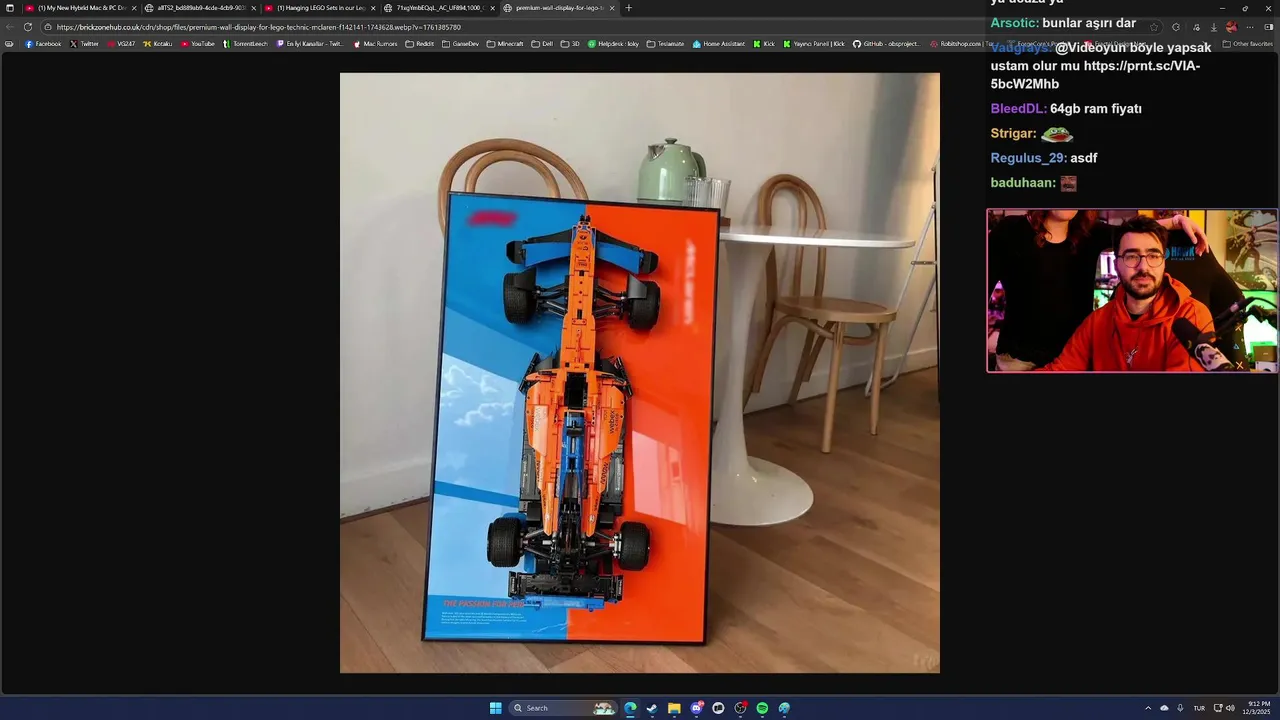Image resolution: width=1280 pixels, height=720 pixels.
Task: Close the Hanging LEGO Sets tab
Action: 373,8
